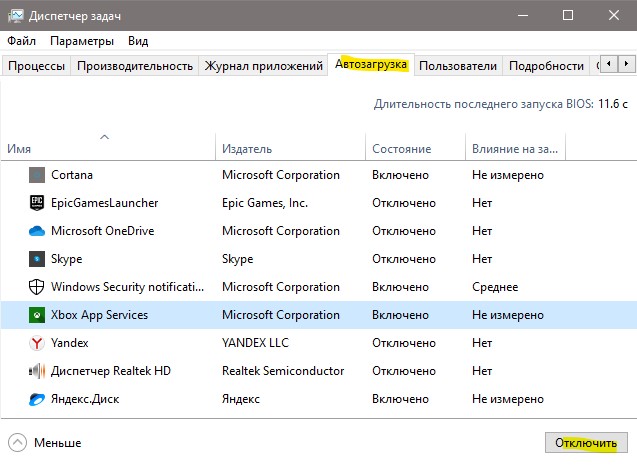637x466 pixels.
Task: Click the Realtek HD speaker icon
Action: [37, 371]
